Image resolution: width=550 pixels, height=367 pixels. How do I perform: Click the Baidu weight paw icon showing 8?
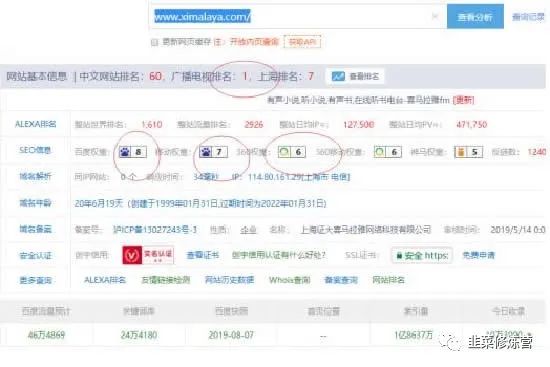[133, 152]
